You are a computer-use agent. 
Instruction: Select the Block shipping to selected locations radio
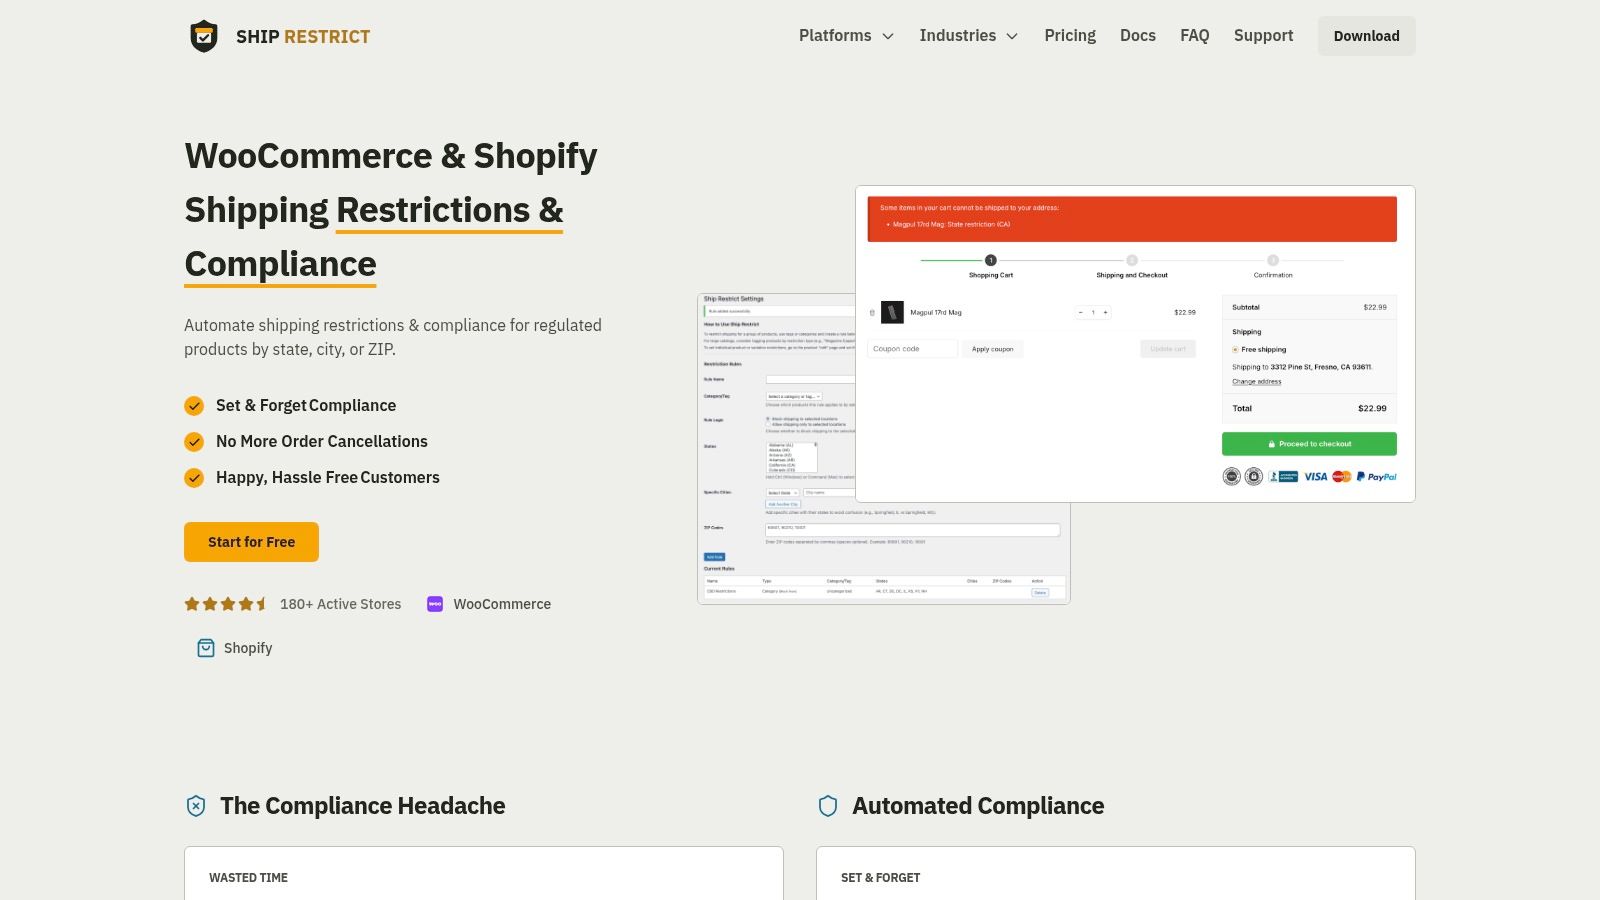(x=768, y=419)
